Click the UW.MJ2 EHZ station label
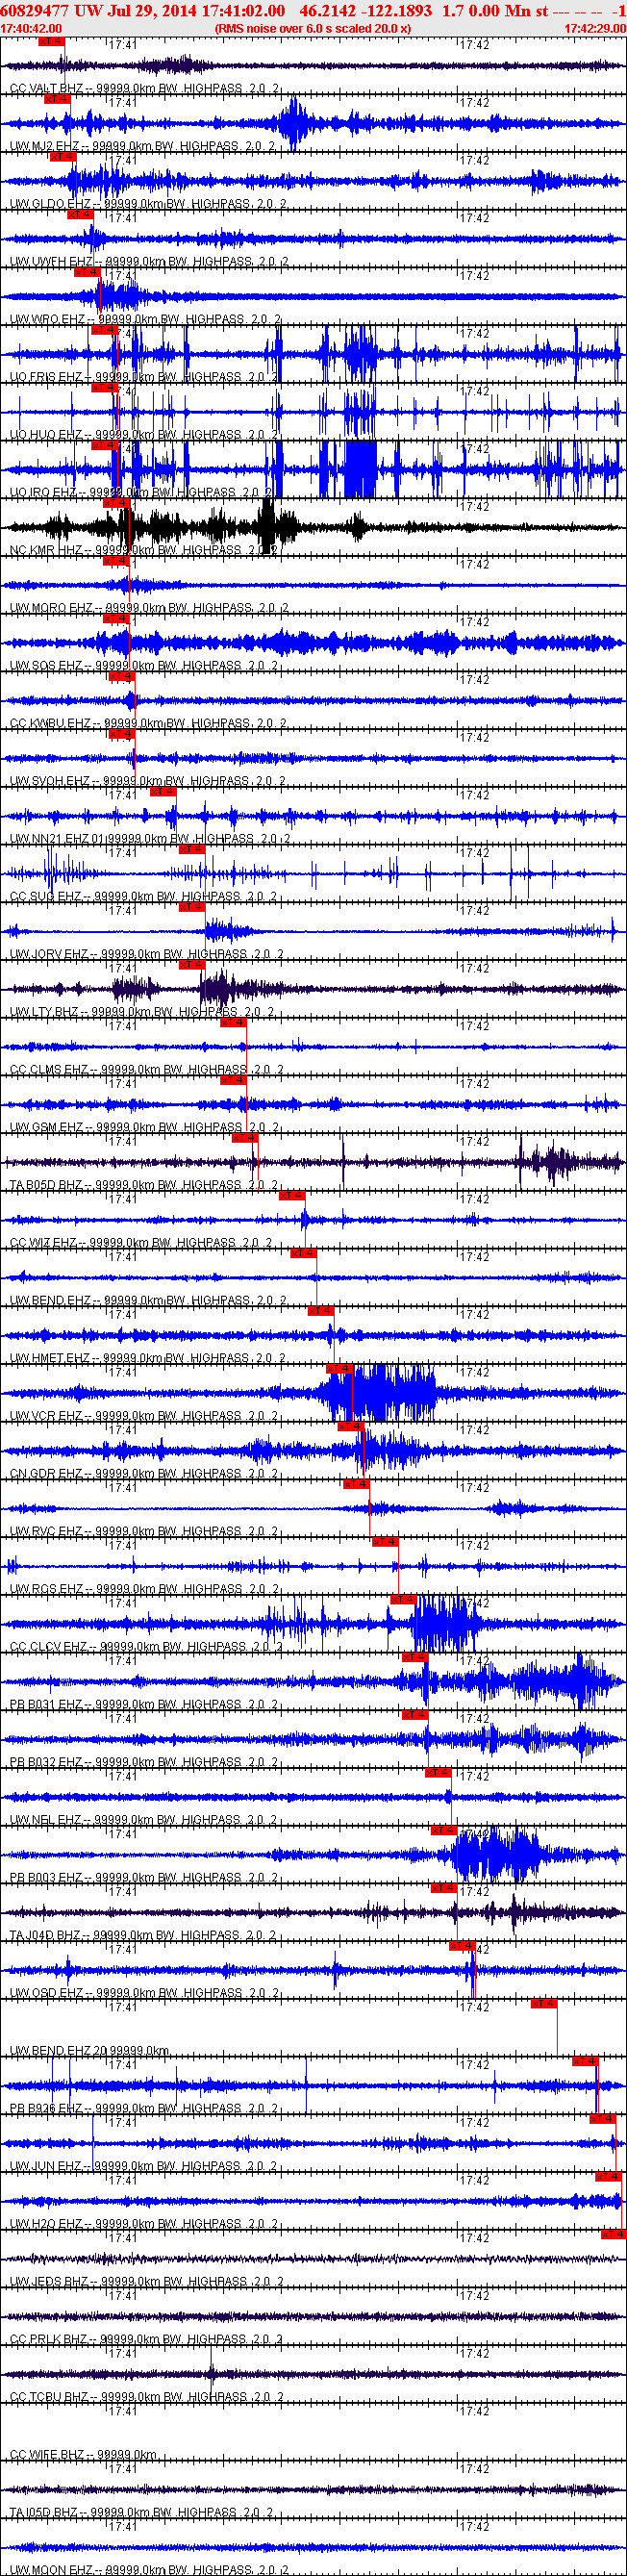Screen dimensions: 627x2576 46,146
